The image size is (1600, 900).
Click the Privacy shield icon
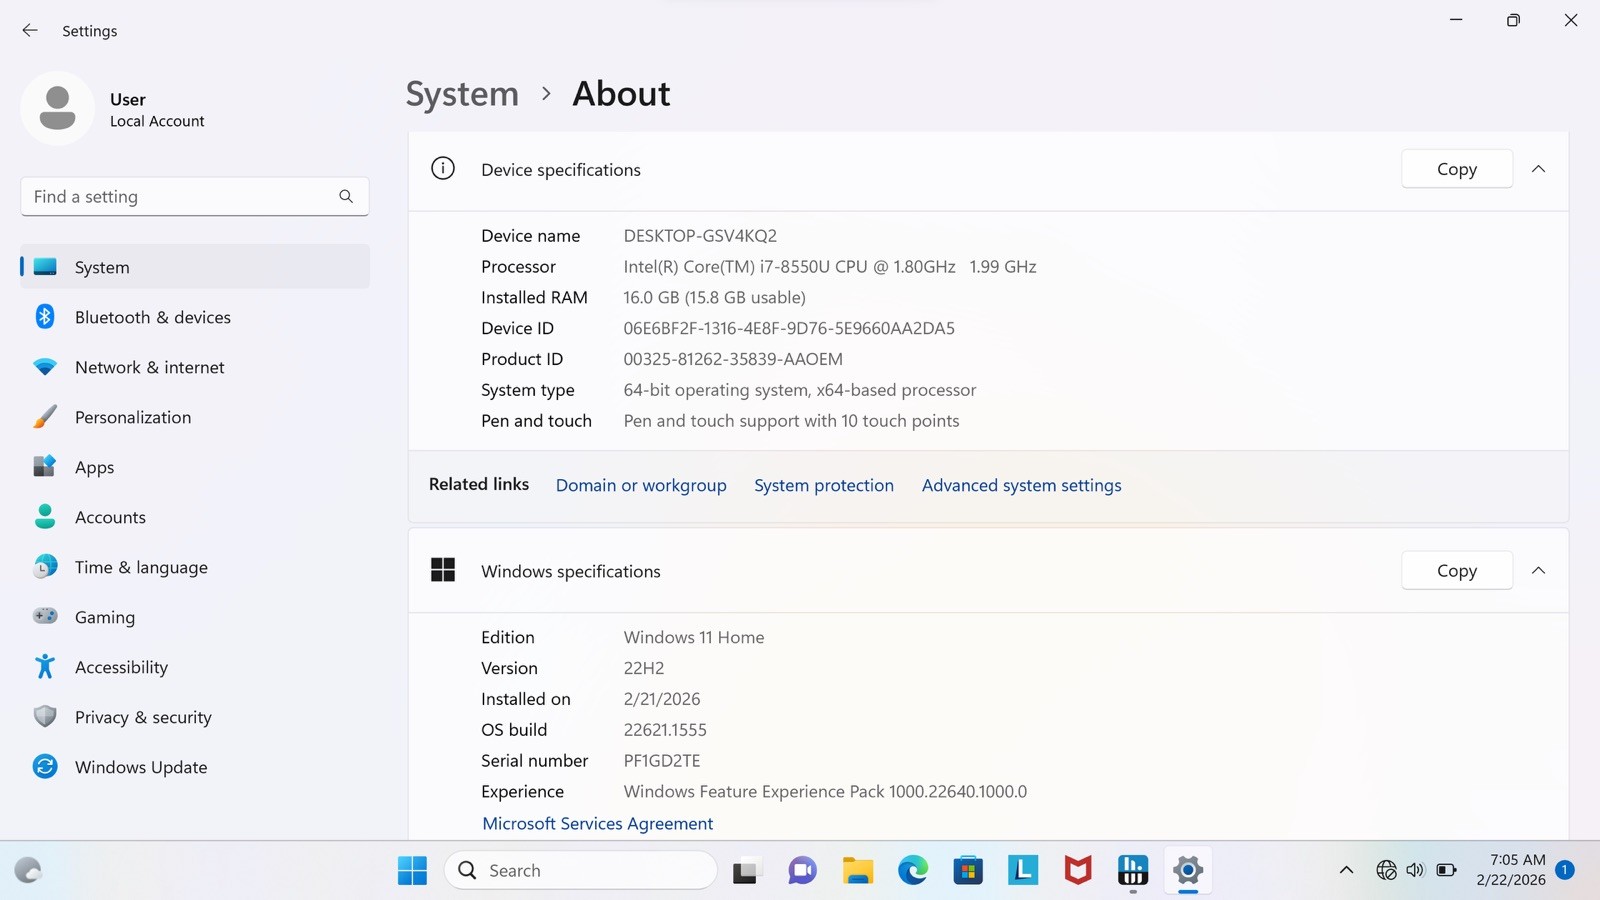tap(45, 717)
